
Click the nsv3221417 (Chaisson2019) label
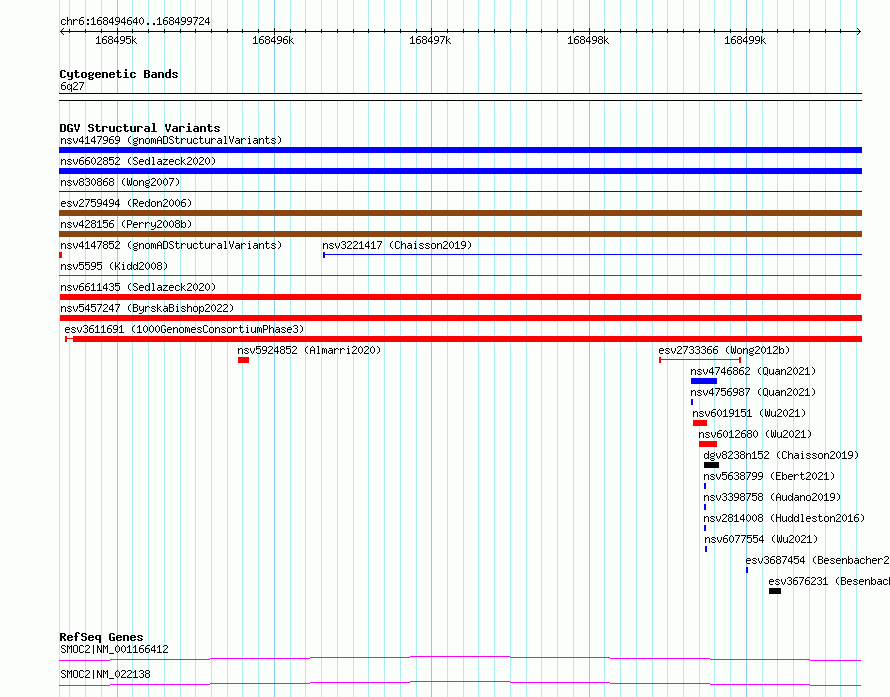397,245
